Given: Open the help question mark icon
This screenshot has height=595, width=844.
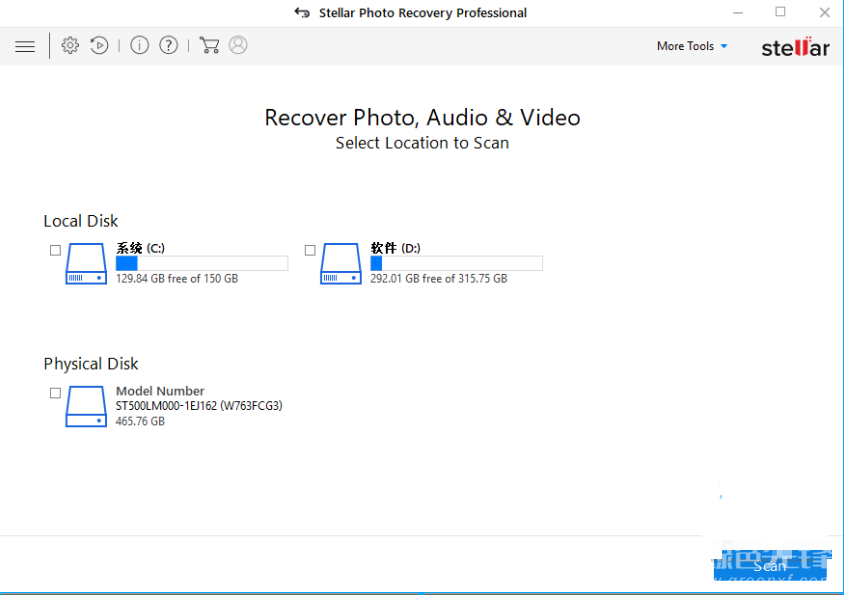Looking at the screenshot, I should click(168, 45).
